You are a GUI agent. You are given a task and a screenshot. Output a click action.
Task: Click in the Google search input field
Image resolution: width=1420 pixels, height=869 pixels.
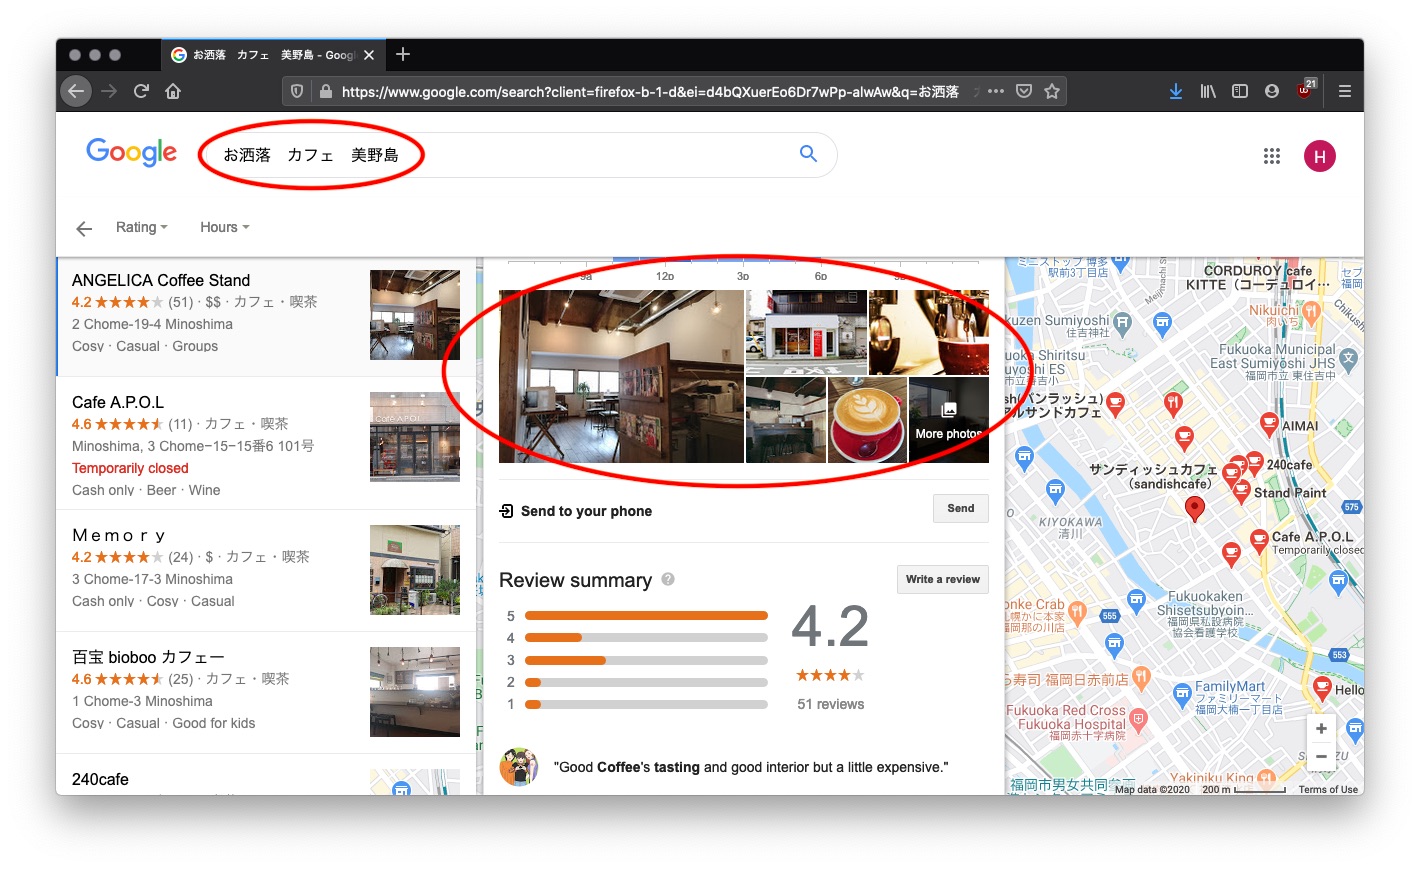point(500,155)
